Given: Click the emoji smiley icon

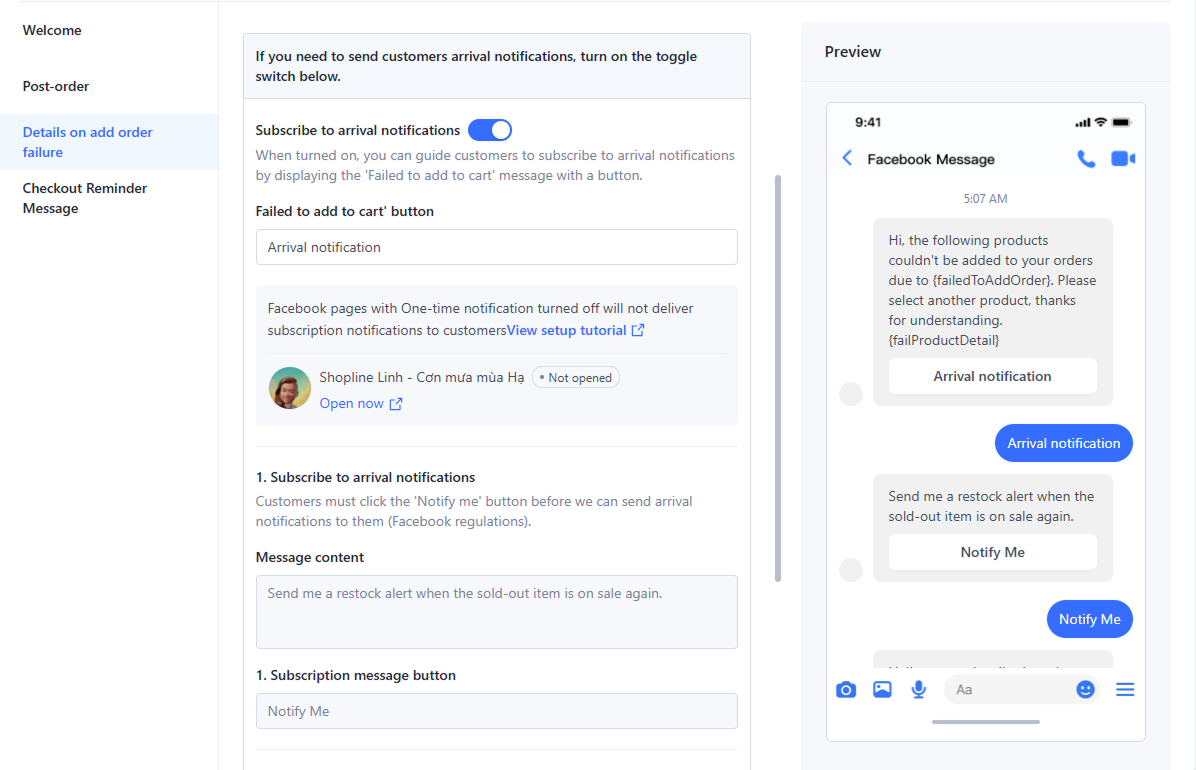Looking at the screenshot, I should (x=1085, y=689).
